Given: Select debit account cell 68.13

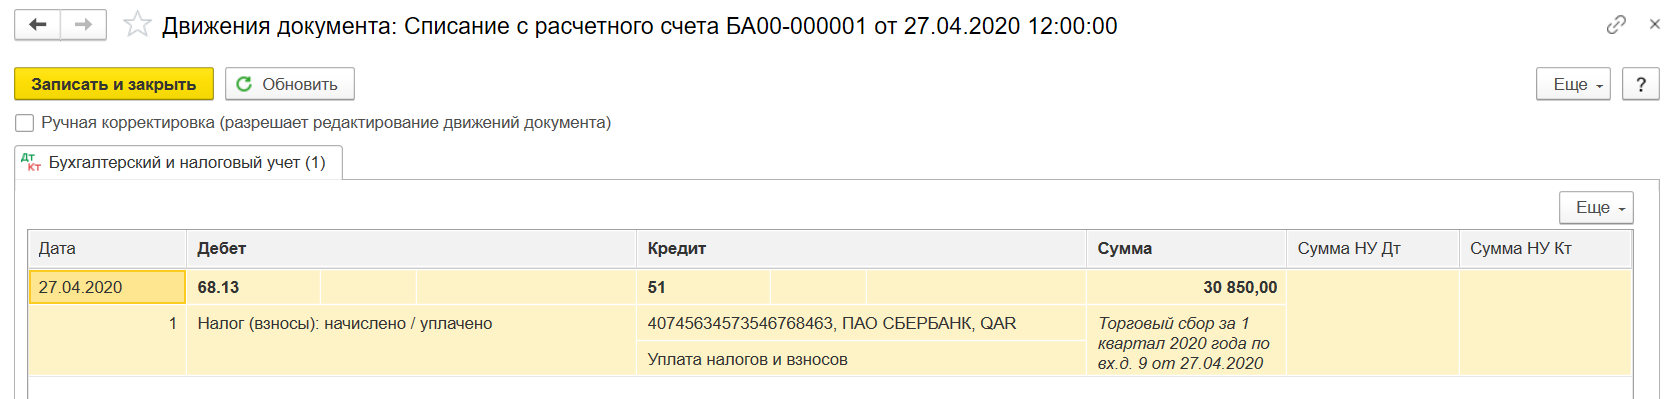Looking at the screenshot, I should (253, 287).
